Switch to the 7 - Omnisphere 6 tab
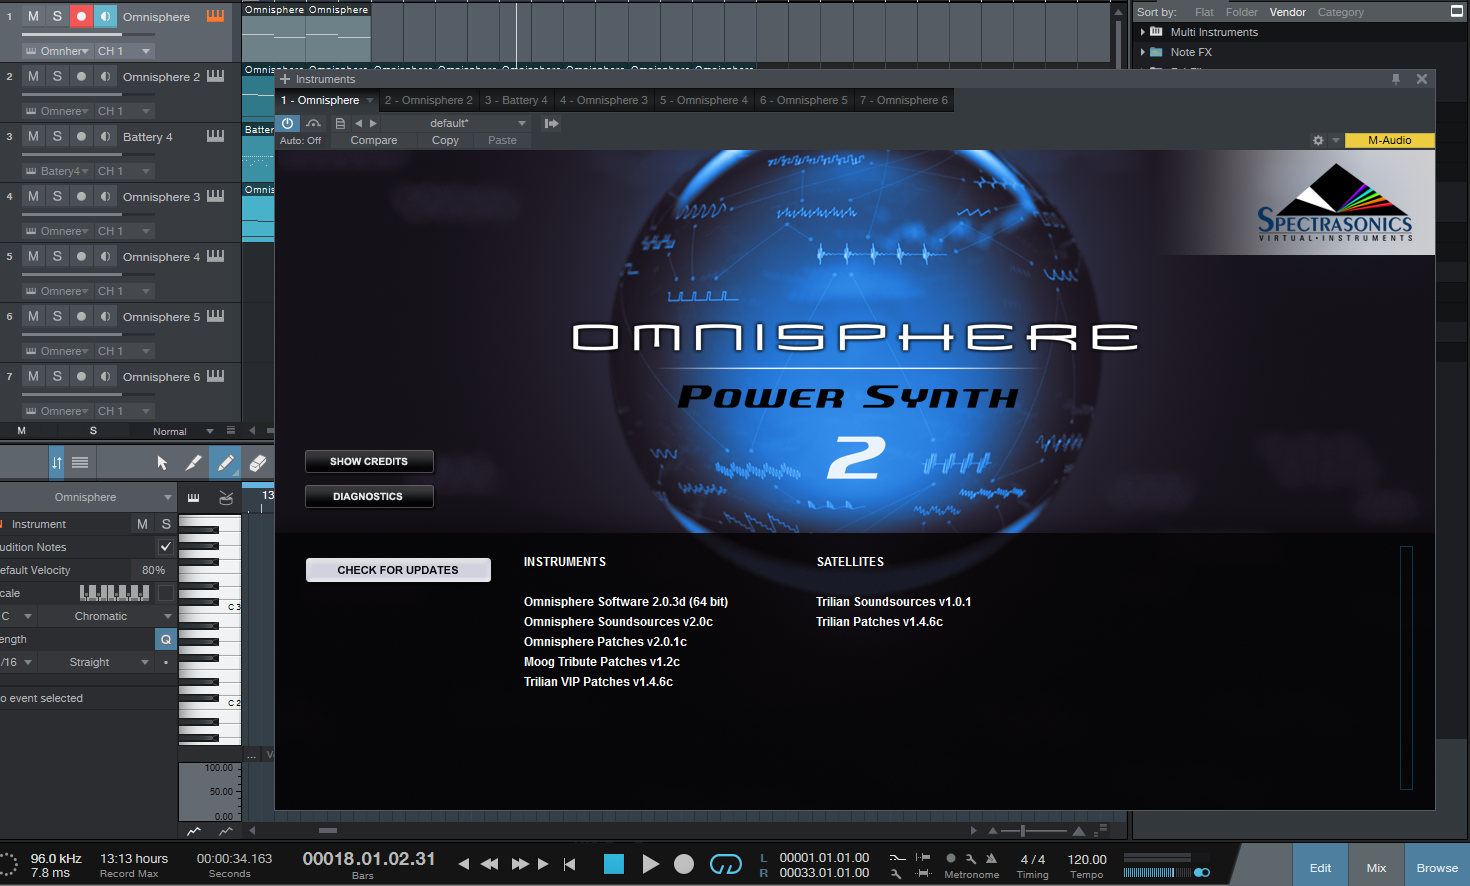This screenshot has width=1470, height=886. coord(904,100)
